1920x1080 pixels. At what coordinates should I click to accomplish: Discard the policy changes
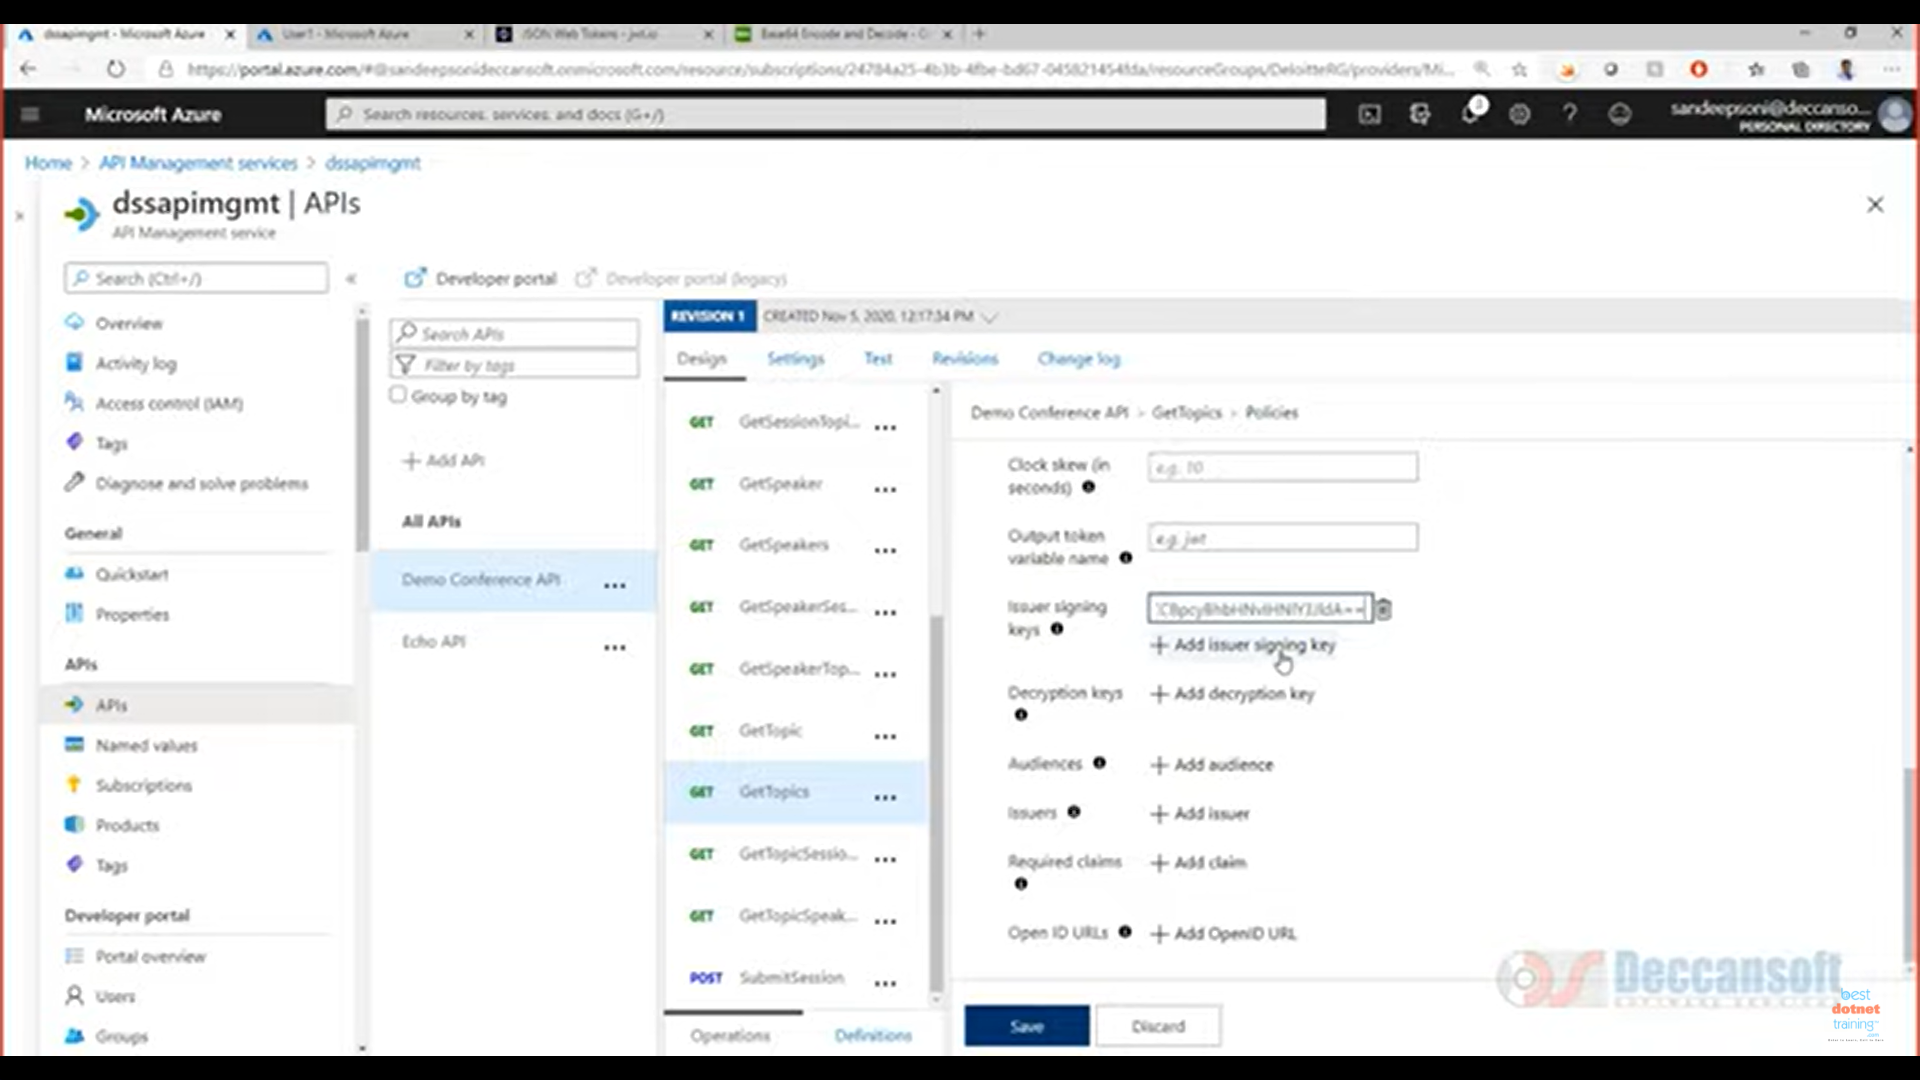(x=1158, y=1026)
